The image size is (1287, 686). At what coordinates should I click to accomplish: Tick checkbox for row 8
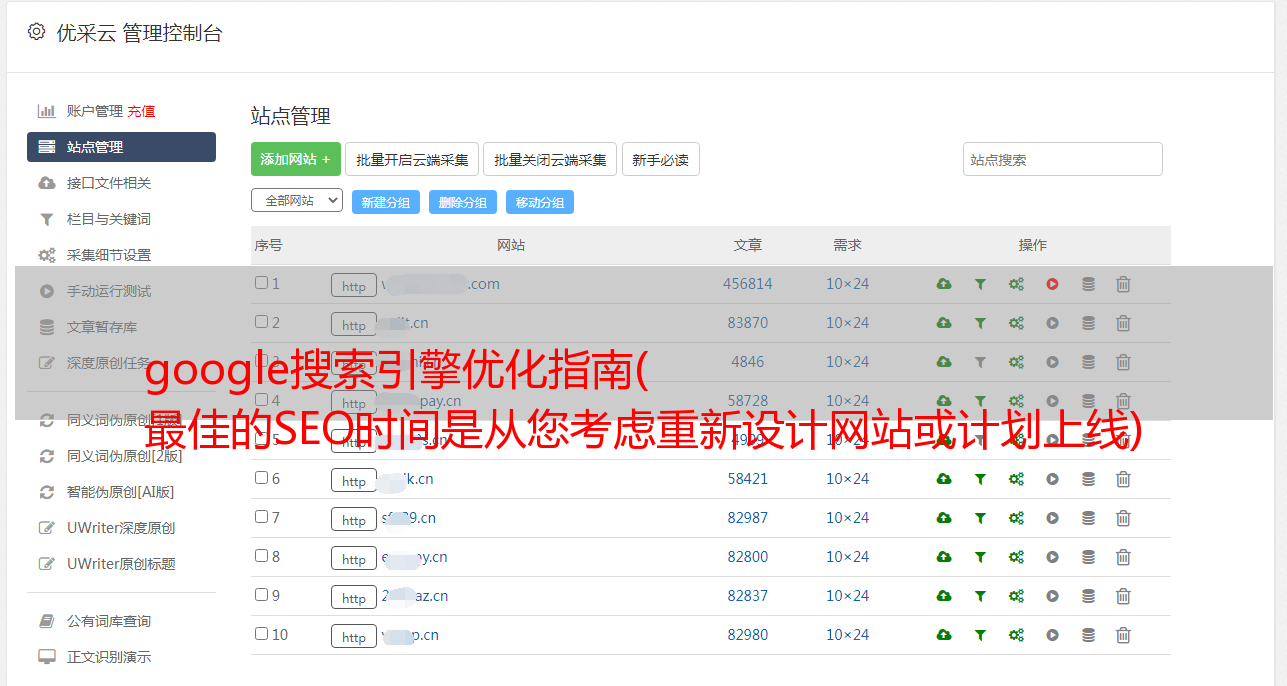(261, 556)
